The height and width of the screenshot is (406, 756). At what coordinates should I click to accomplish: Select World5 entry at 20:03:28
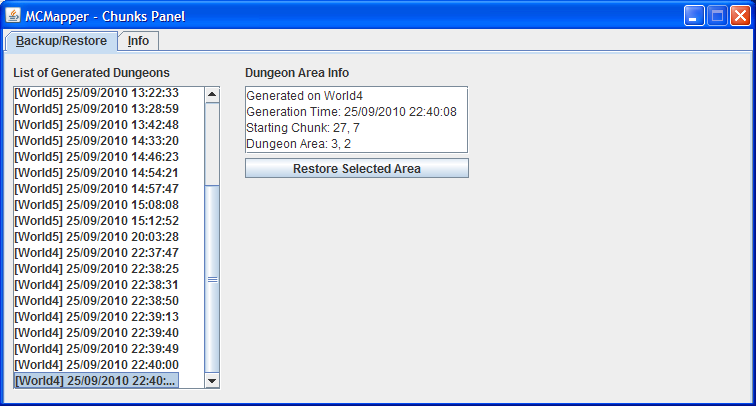(97, 237)
